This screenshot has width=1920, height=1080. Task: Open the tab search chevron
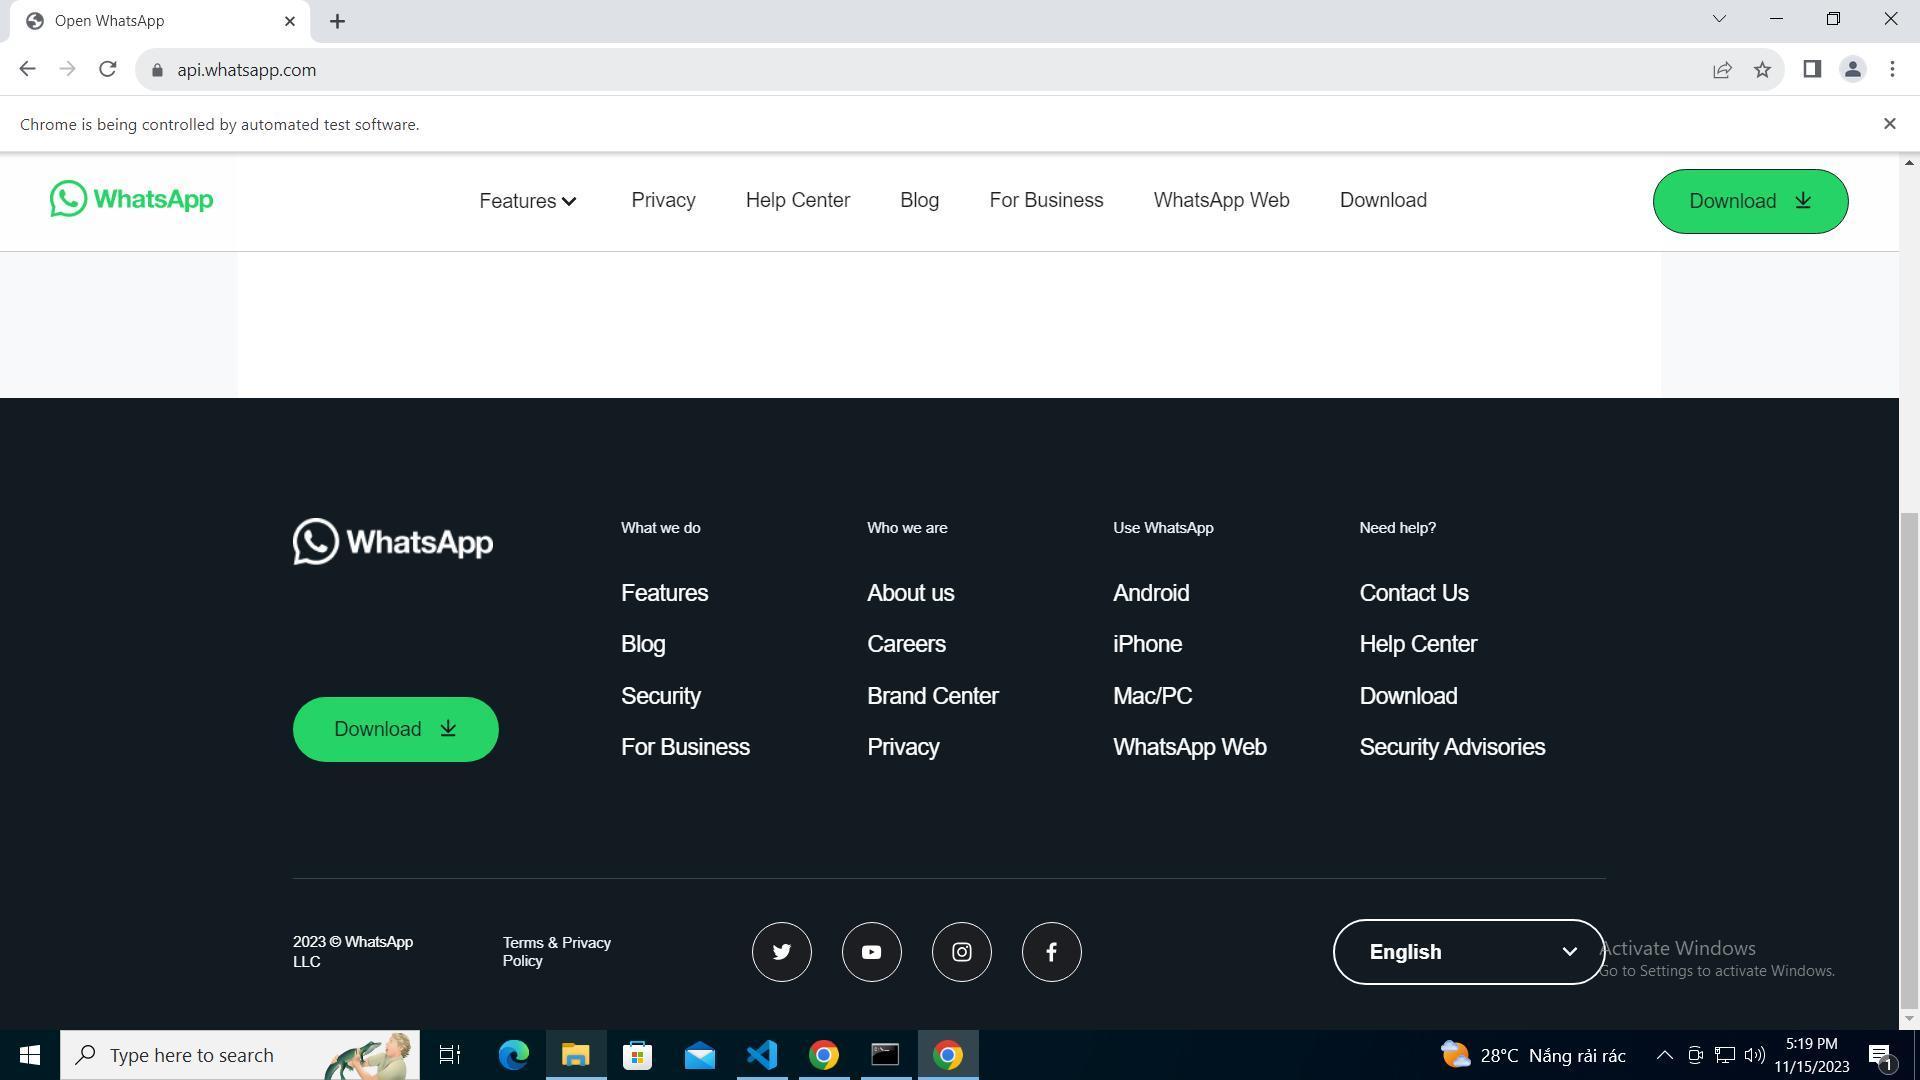pyautogui.click(x=1719, y=19)
